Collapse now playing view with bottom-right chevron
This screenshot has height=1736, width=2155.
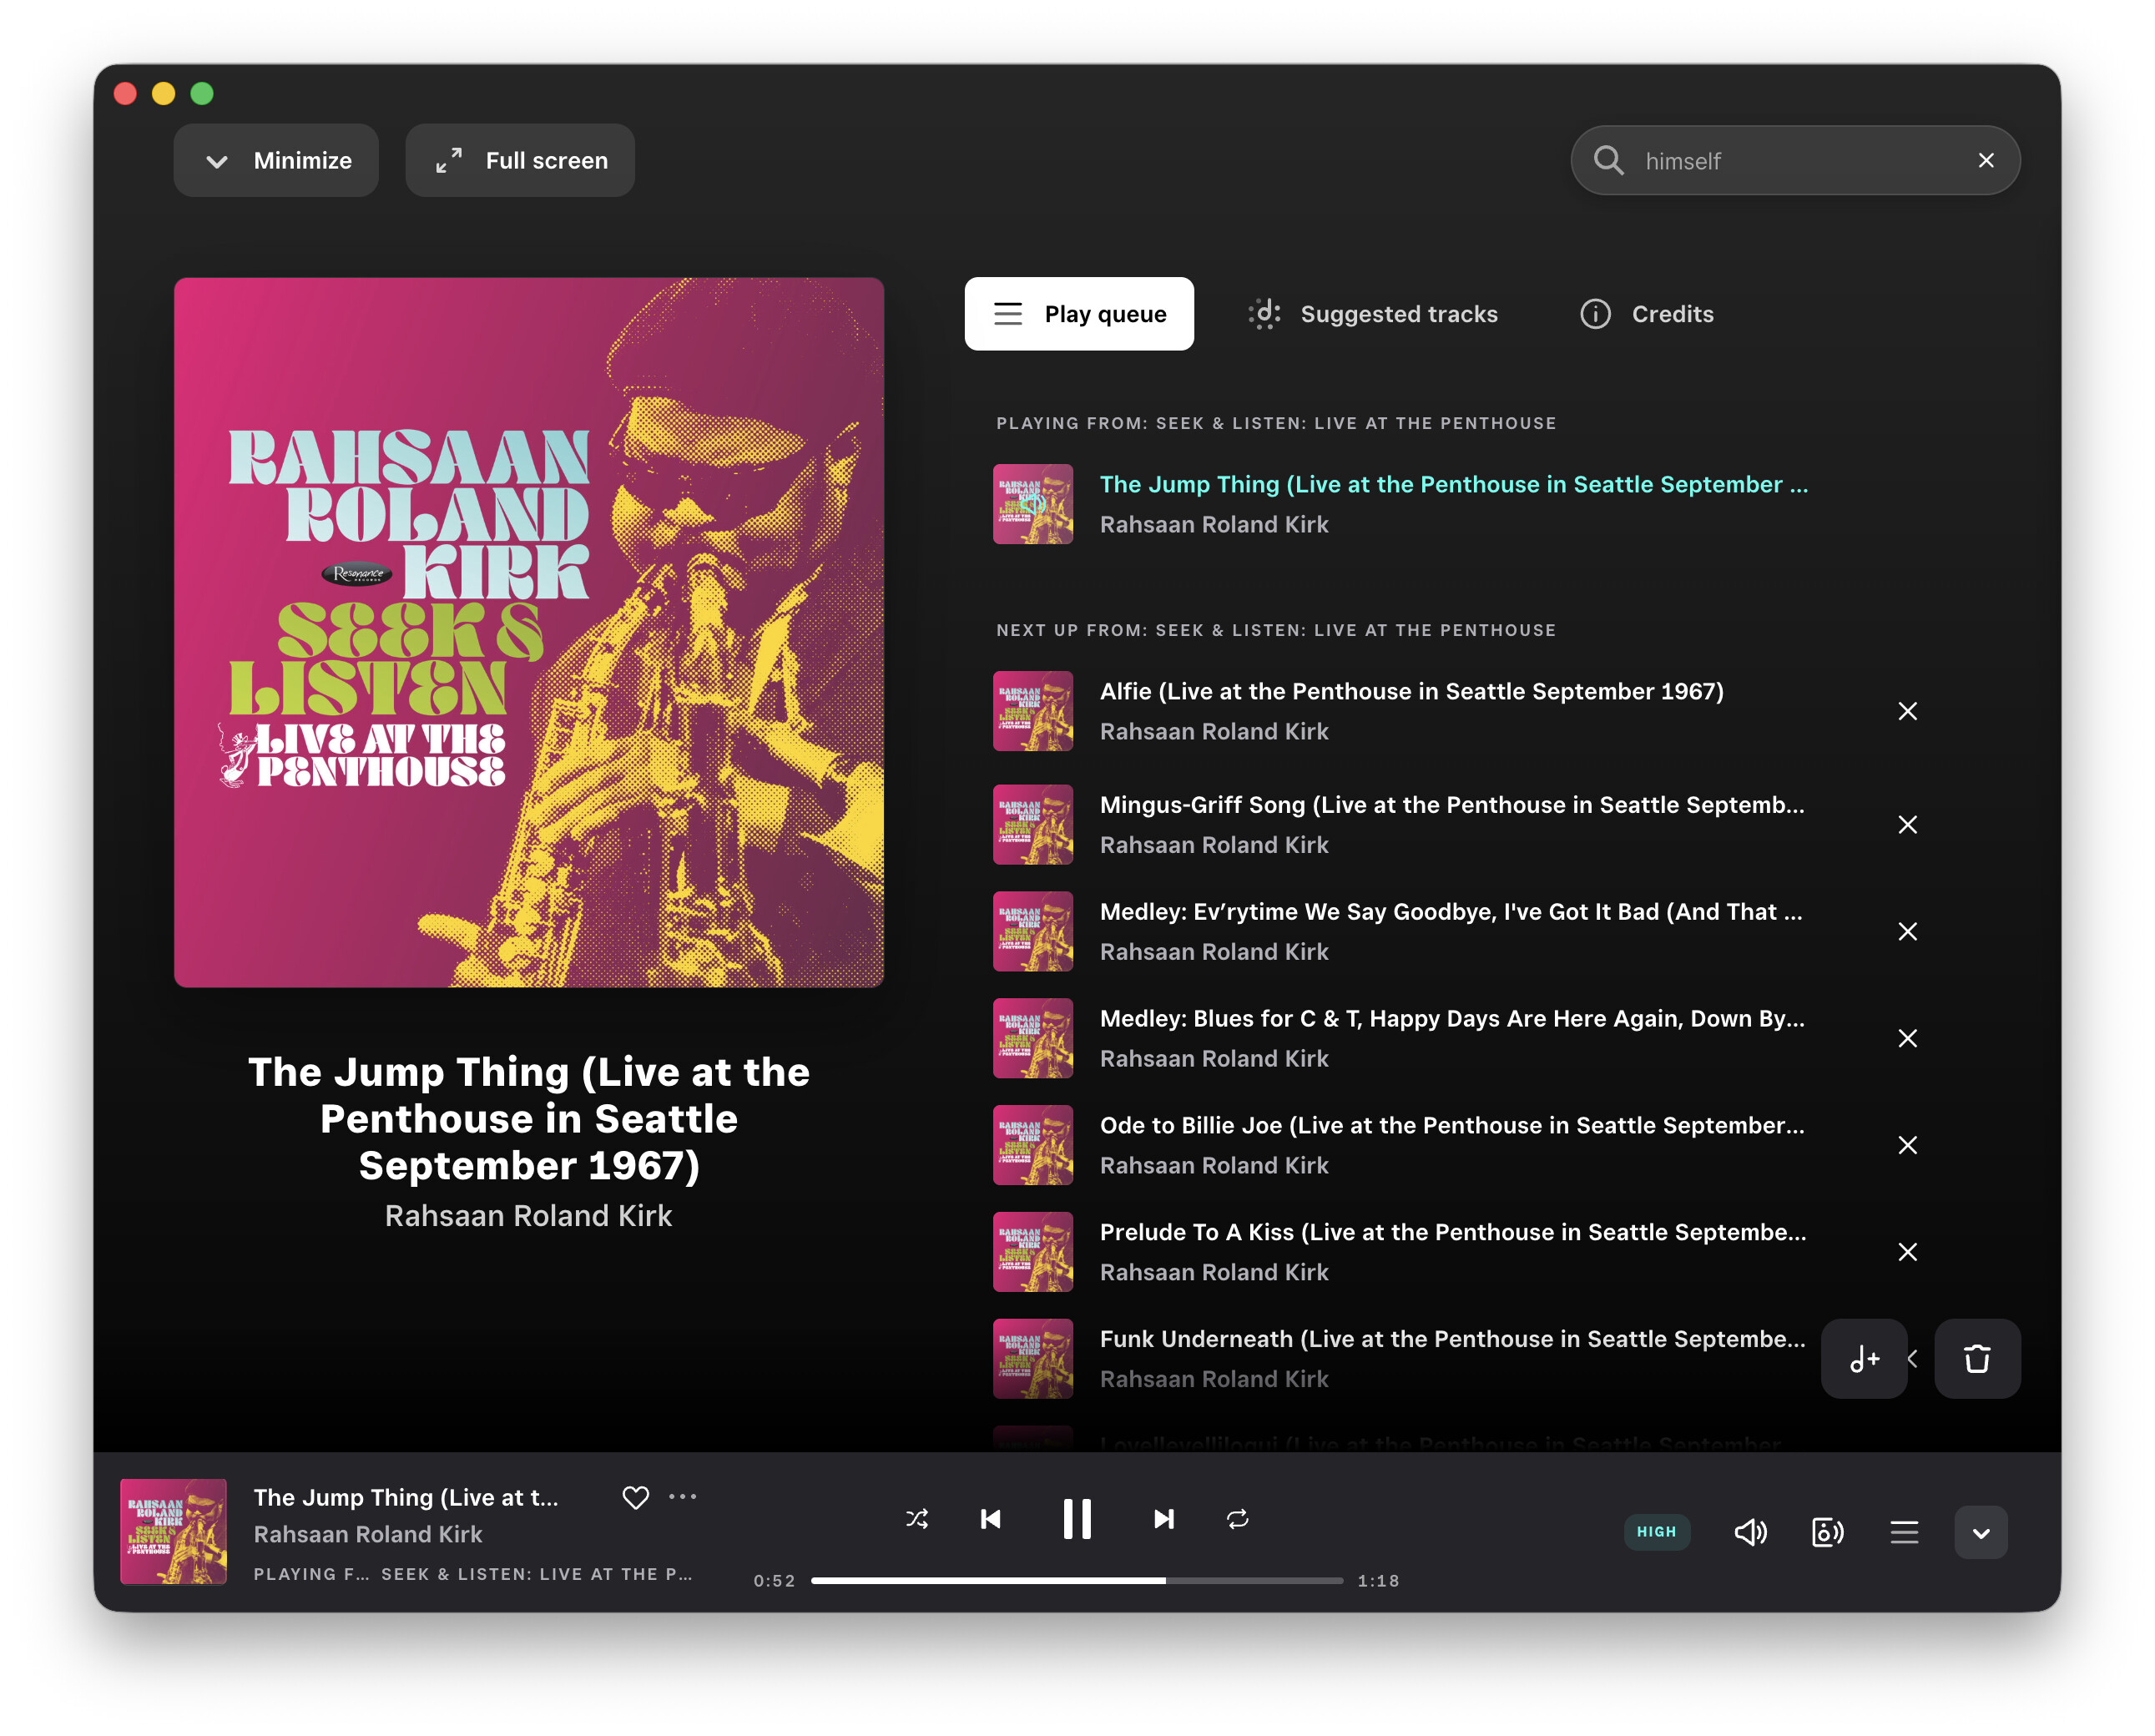point(1980,1531)
